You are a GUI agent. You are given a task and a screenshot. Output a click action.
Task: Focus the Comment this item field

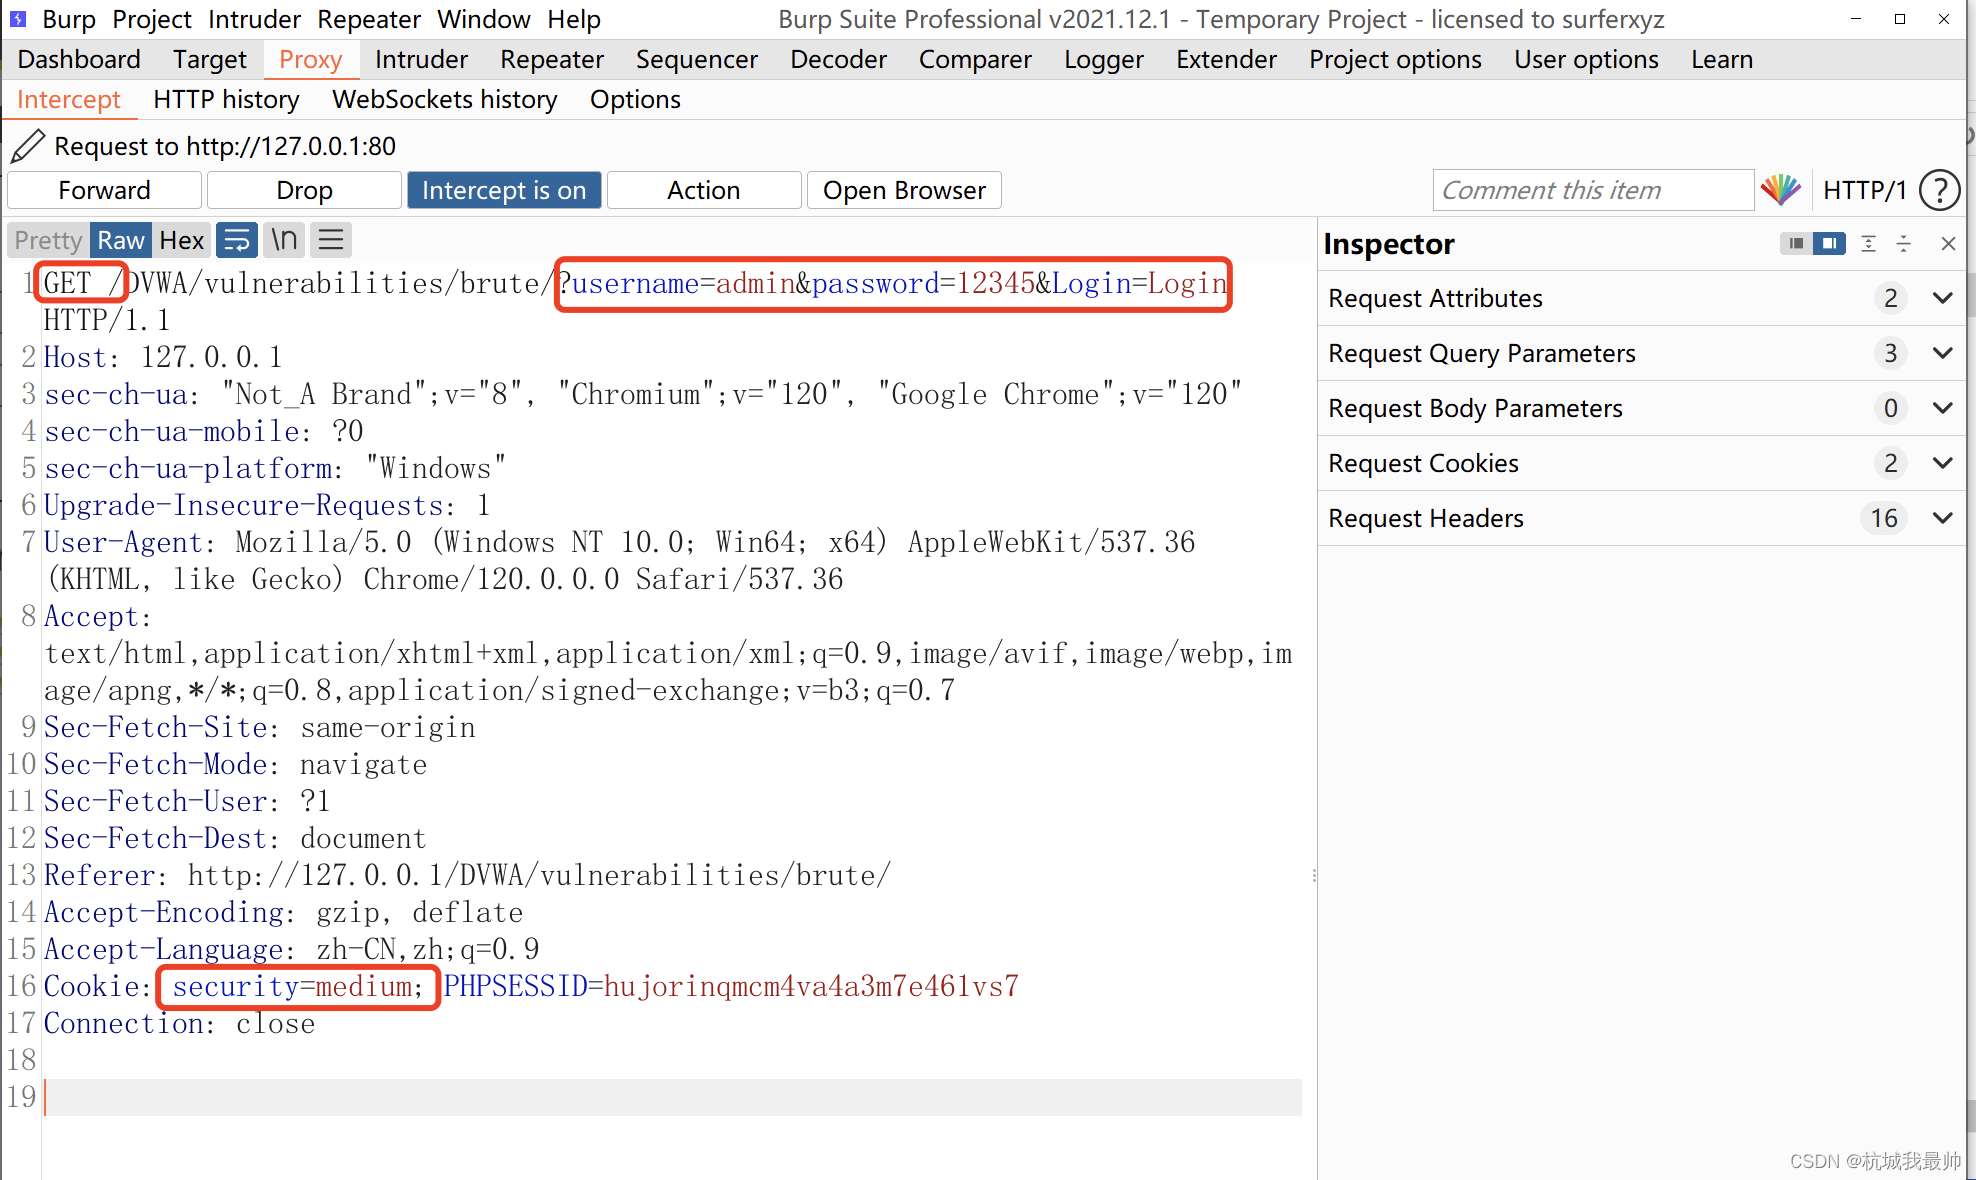1593,190
